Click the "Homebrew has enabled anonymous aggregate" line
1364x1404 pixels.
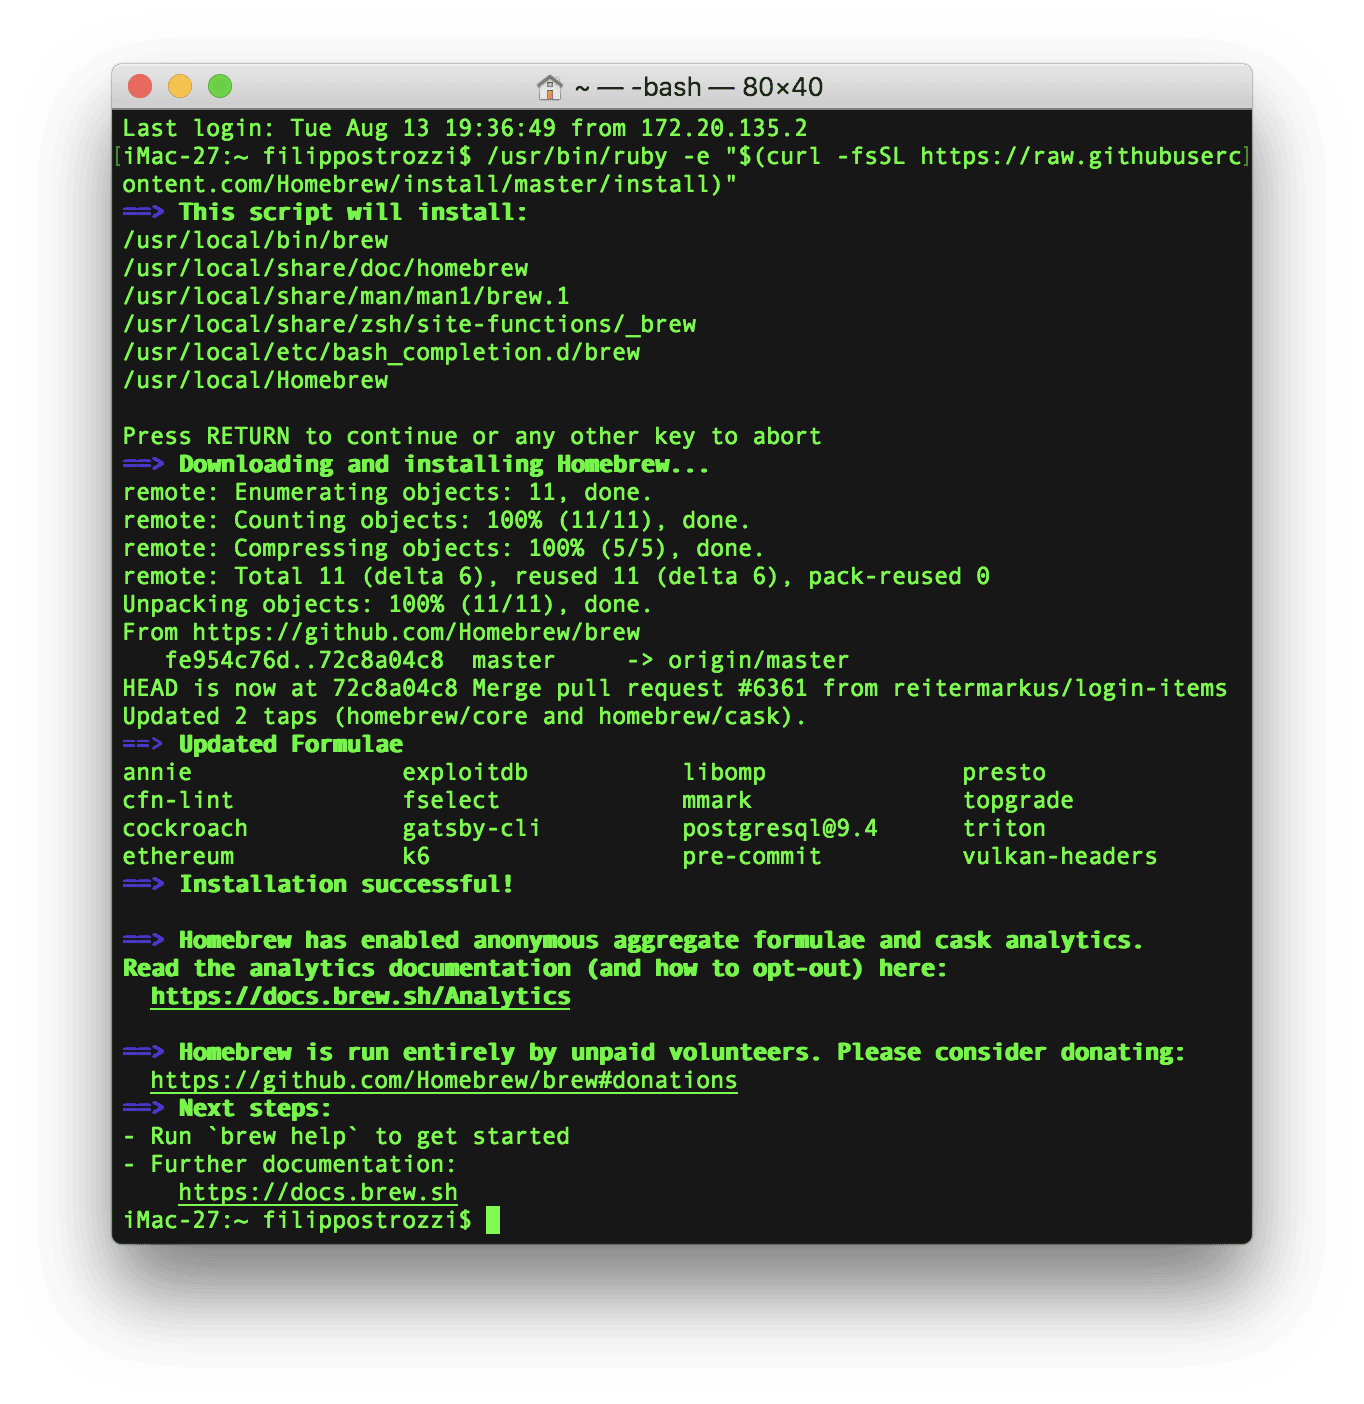pyautogui.click(x=661, y=941)
